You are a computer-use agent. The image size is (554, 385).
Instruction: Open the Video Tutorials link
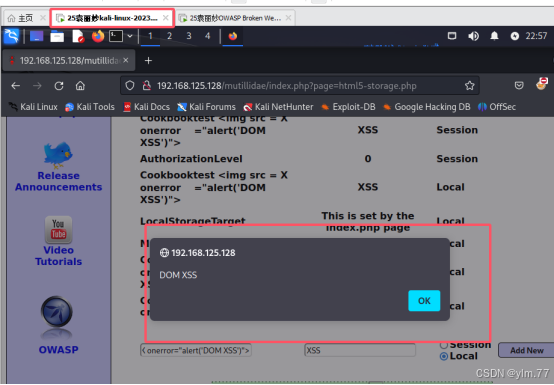click(58, 256)
